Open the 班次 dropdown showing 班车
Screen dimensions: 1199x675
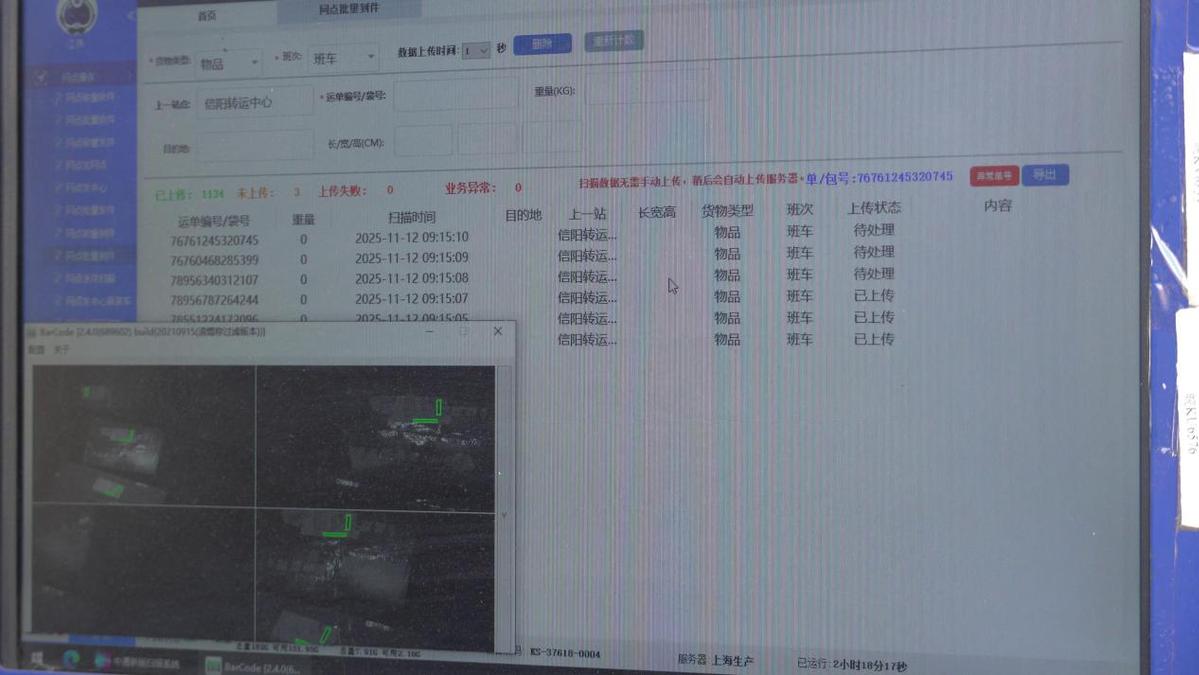point(343,59)
